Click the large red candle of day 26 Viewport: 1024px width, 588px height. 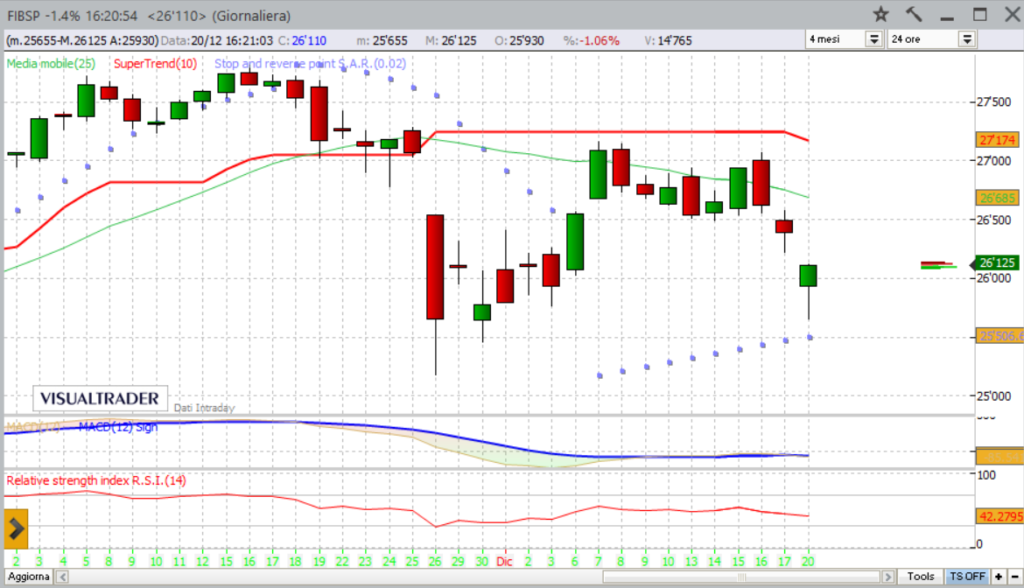pyautogui.click(x=435, y=267)
